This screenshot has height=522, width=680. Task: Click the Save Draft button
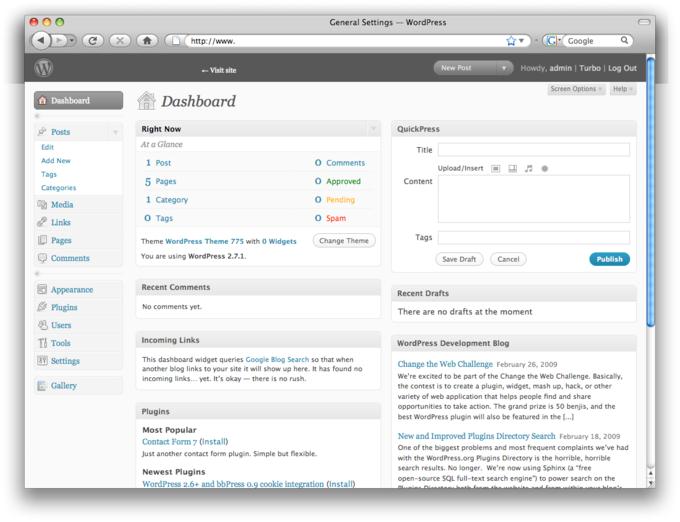tap(459, 259)
